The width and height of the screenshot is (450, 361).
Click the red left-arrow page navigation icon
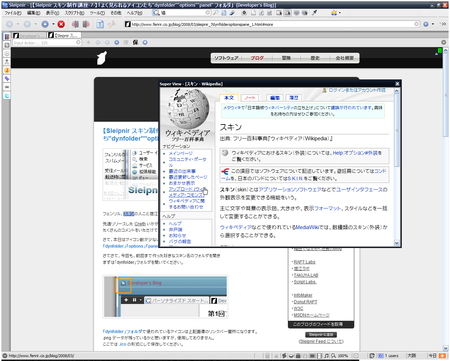click(x=76, y=24)
